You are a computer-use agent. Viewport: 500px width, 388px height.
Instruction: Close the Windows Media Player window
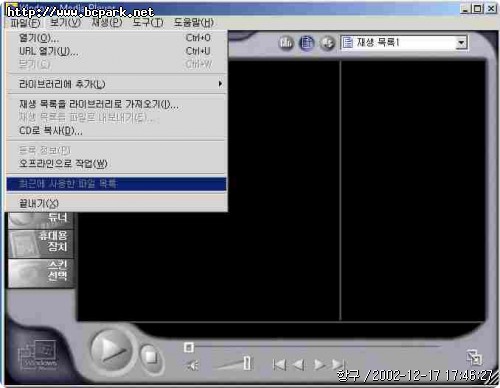(491, 9)
